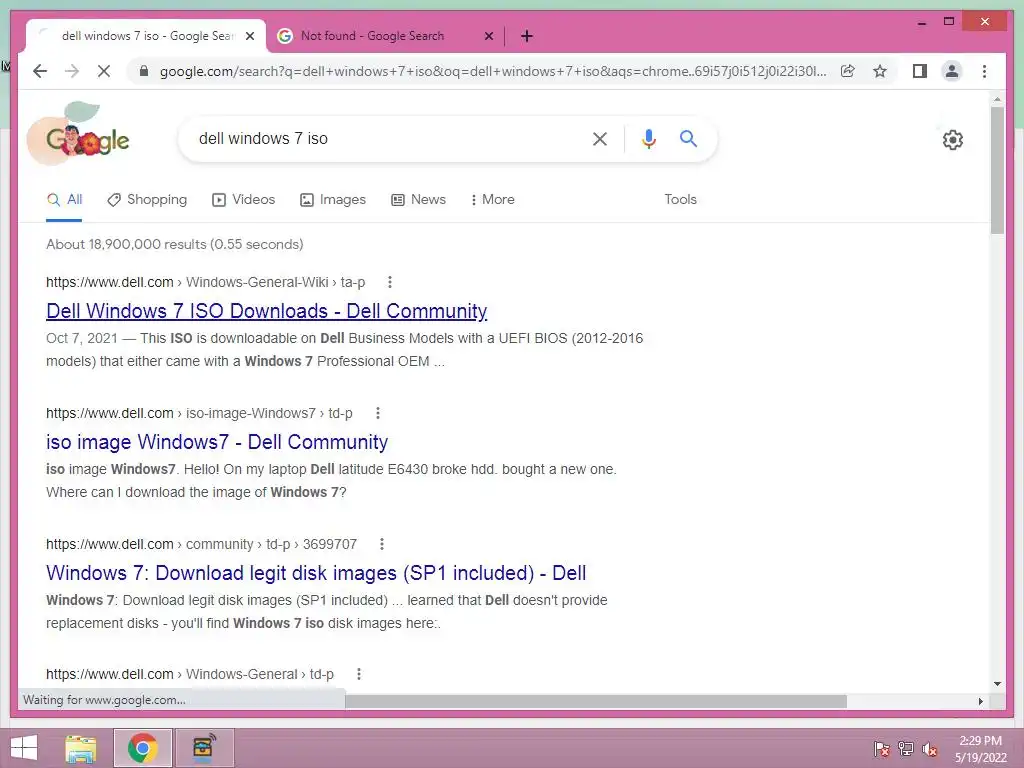The image size is (1024, 768).
Task: Open the taskbar clock showing 2:29 PM
Action: (x=980, y=749)
